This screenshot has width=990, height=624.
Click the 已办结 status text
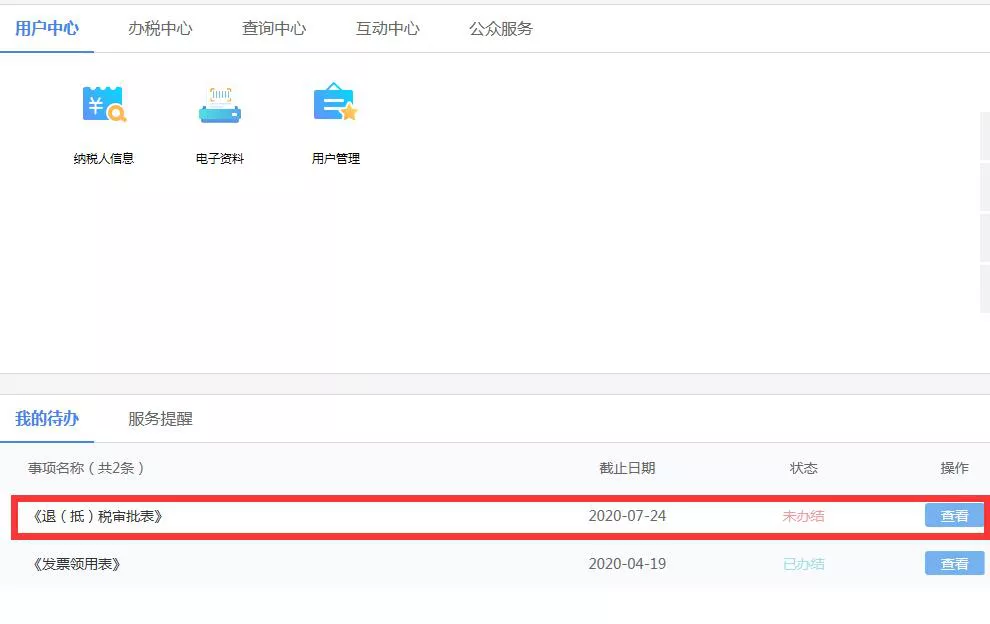click(803, 564)
